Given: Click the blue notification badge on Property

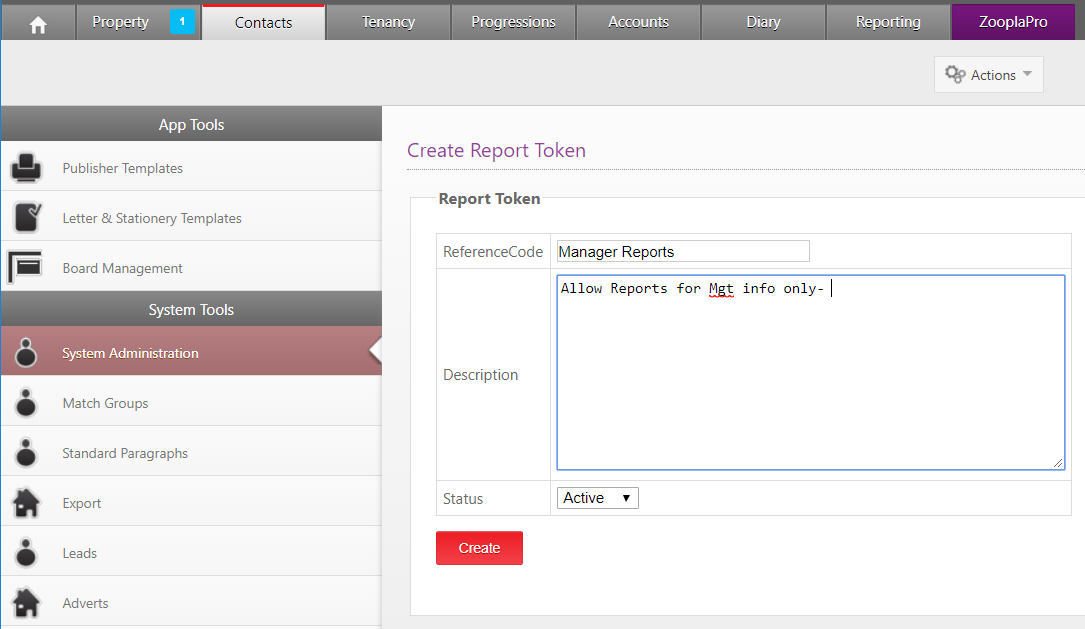Looking at the screenshot, I should 182,21.
